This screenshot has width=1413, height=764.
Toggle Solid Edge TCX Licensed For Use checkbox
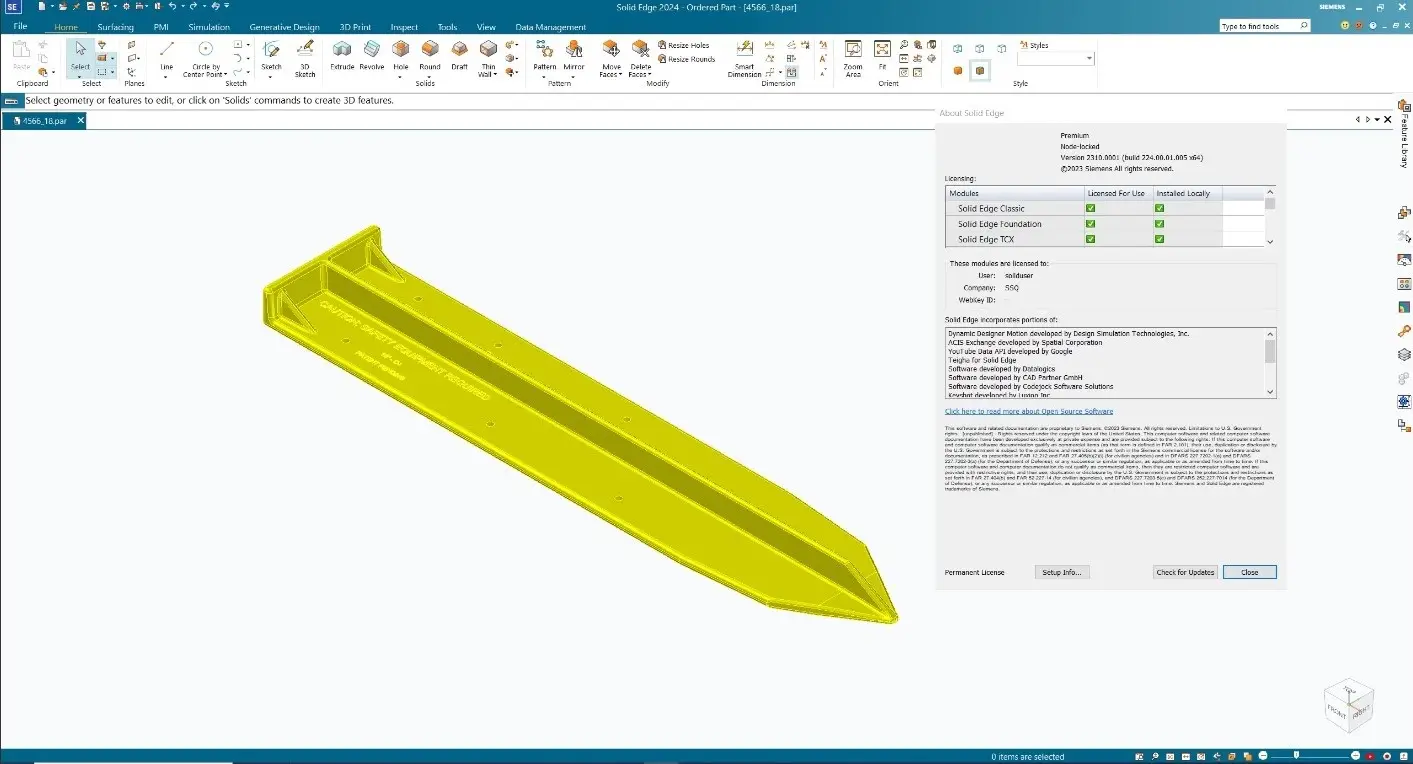[x=1090, y=239]
